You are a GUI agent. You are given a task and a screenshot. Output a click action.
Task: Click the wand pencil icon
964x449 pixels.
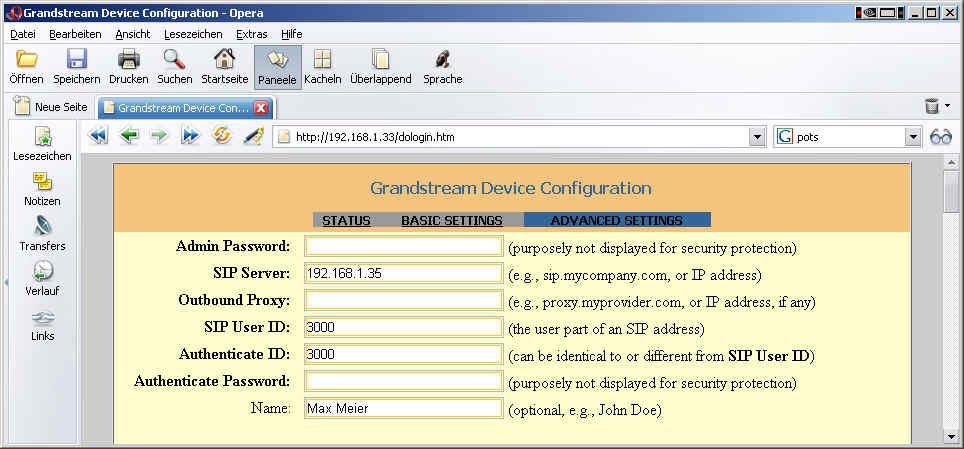coord(253,136)
